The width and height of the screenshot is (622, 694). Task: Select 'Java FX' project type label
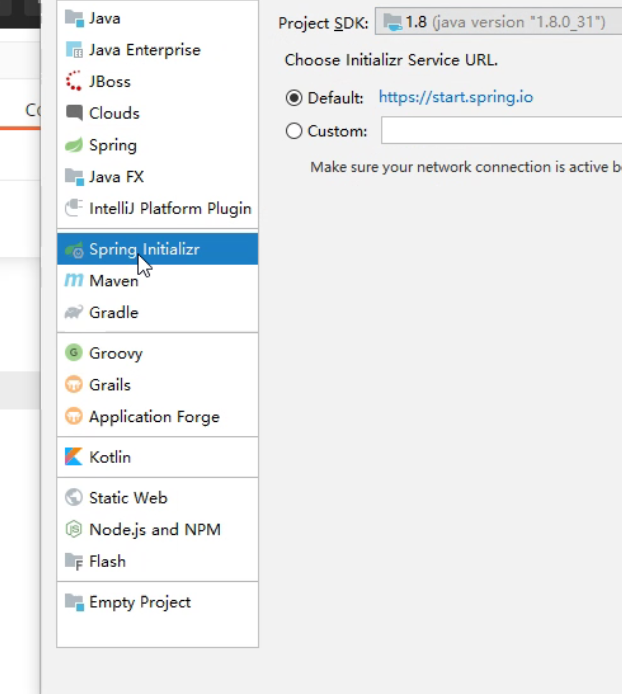point(116,177)
